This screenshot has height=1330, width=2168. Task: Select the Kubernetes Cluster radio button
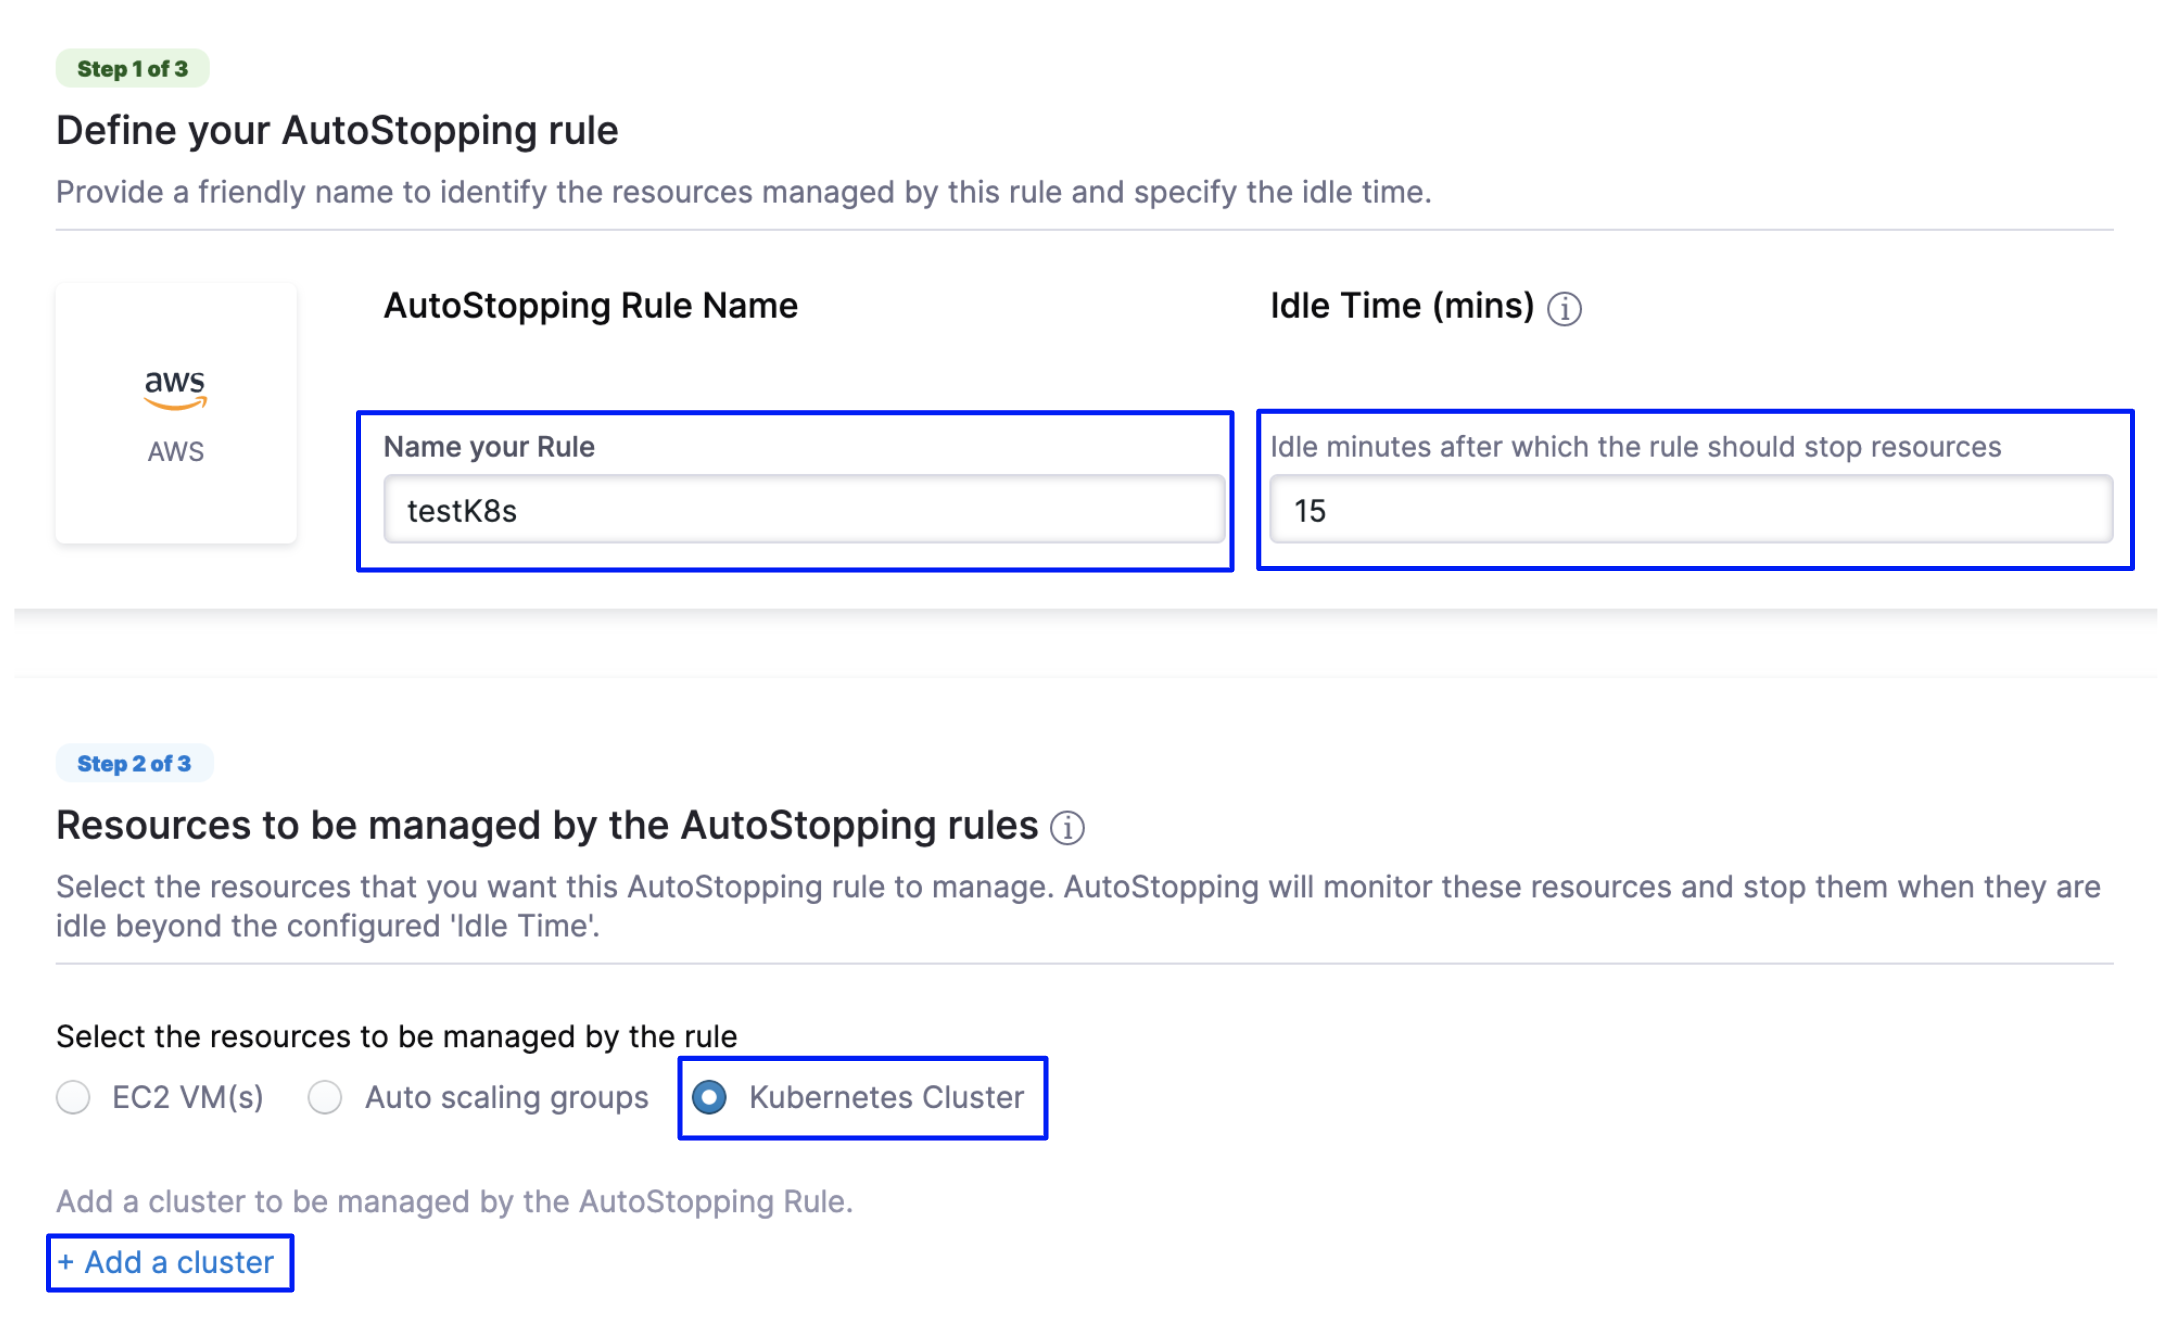[710, 1097]
